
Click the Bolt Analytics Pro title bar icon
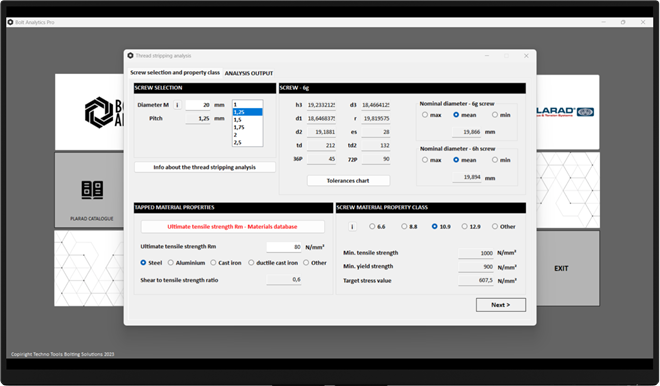pyautogui.click(x=11, y=22)
